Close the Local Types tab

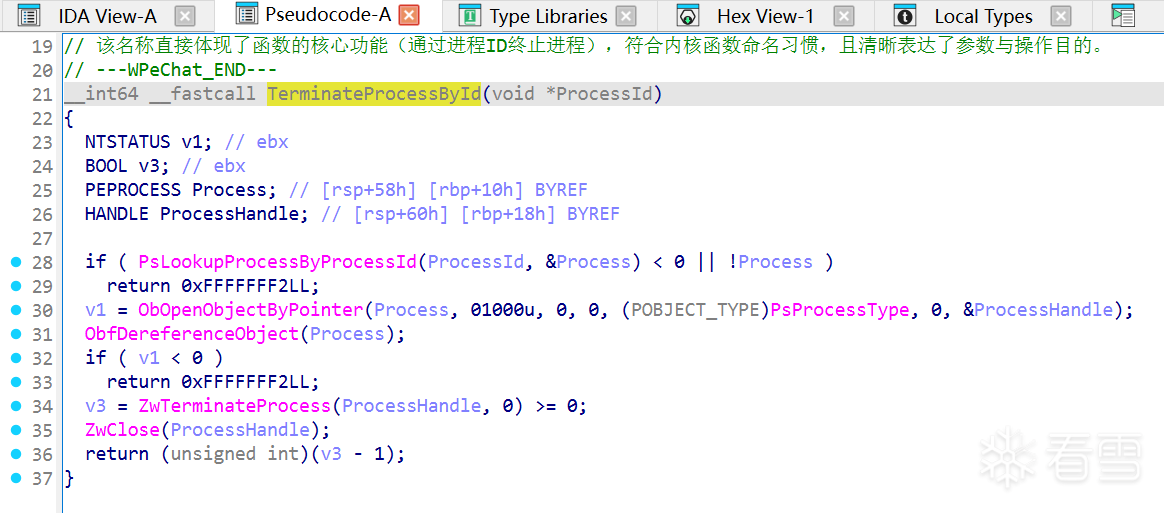pyautogui.click(x=1062, y=16)
